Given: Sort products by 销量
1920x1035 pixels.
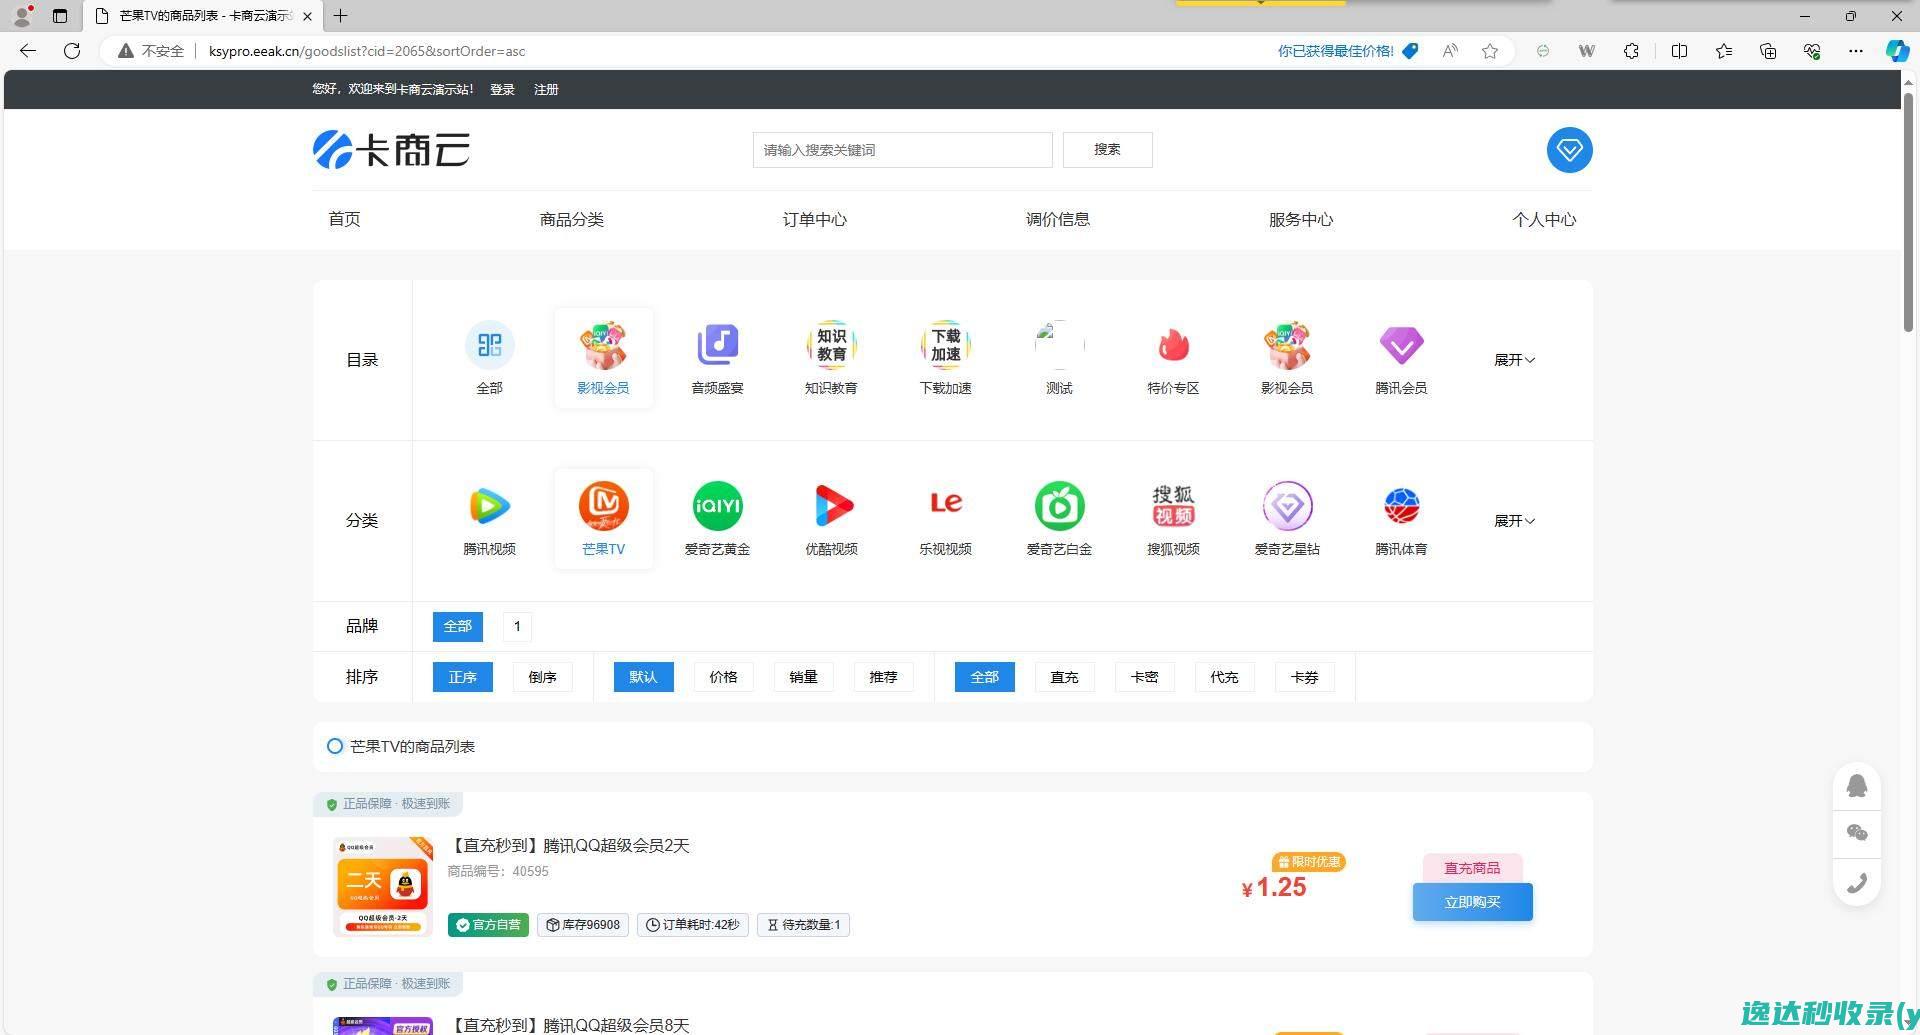Looking at the screenshot, I should tap(803, 677).
